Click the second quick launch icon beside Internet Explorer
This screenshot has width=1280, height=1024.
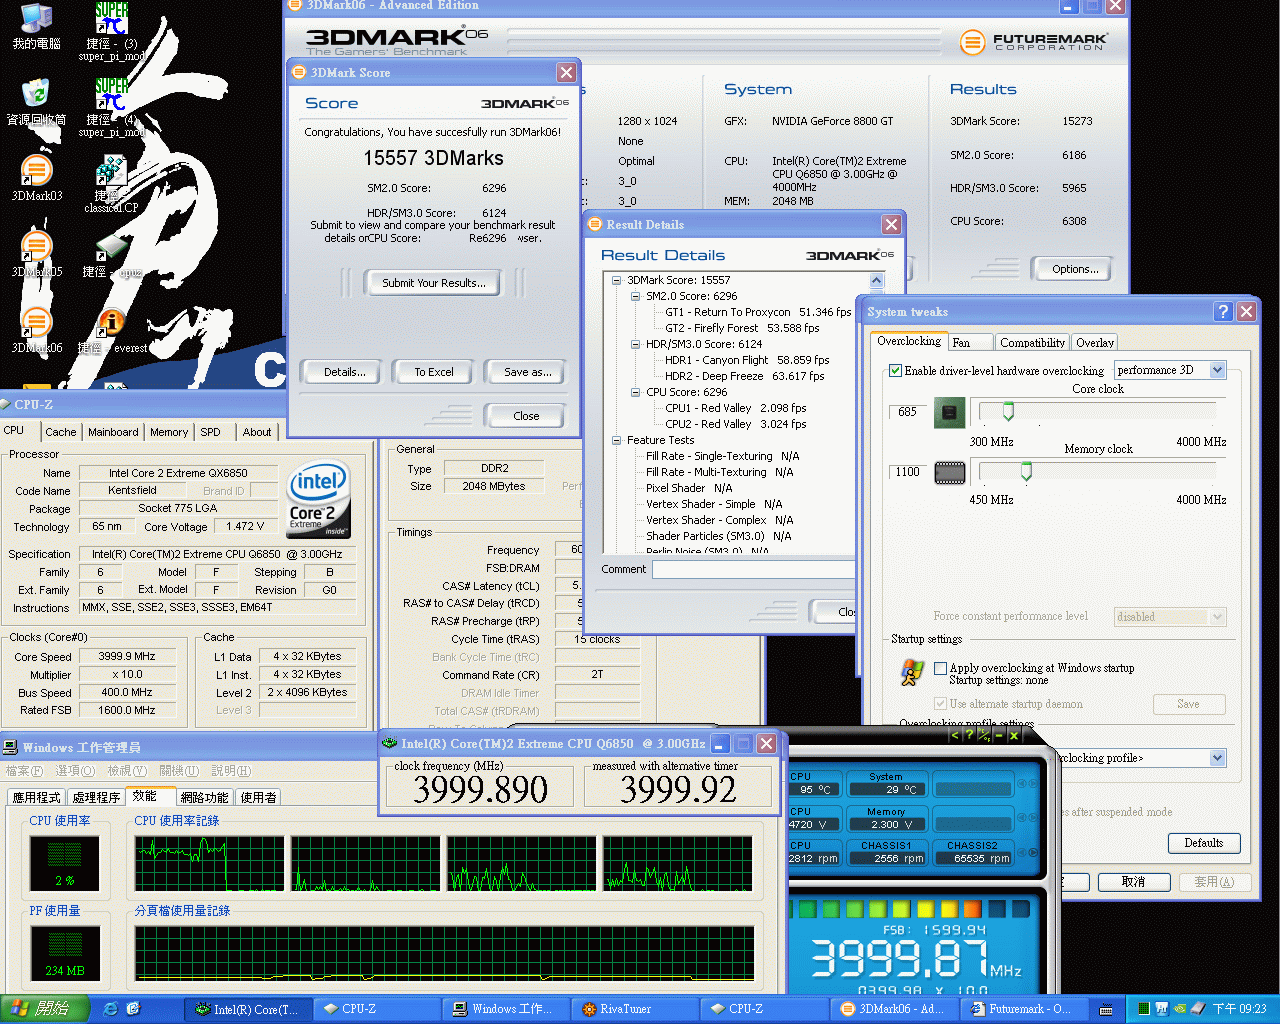point(133,1009)
